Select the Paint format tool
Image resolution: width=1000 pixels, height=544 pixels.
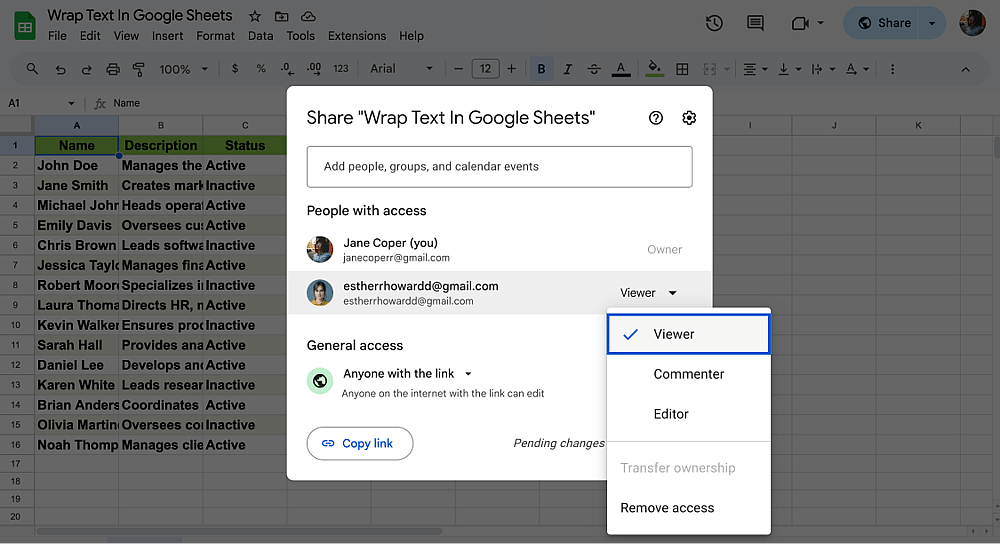(138, 69)
